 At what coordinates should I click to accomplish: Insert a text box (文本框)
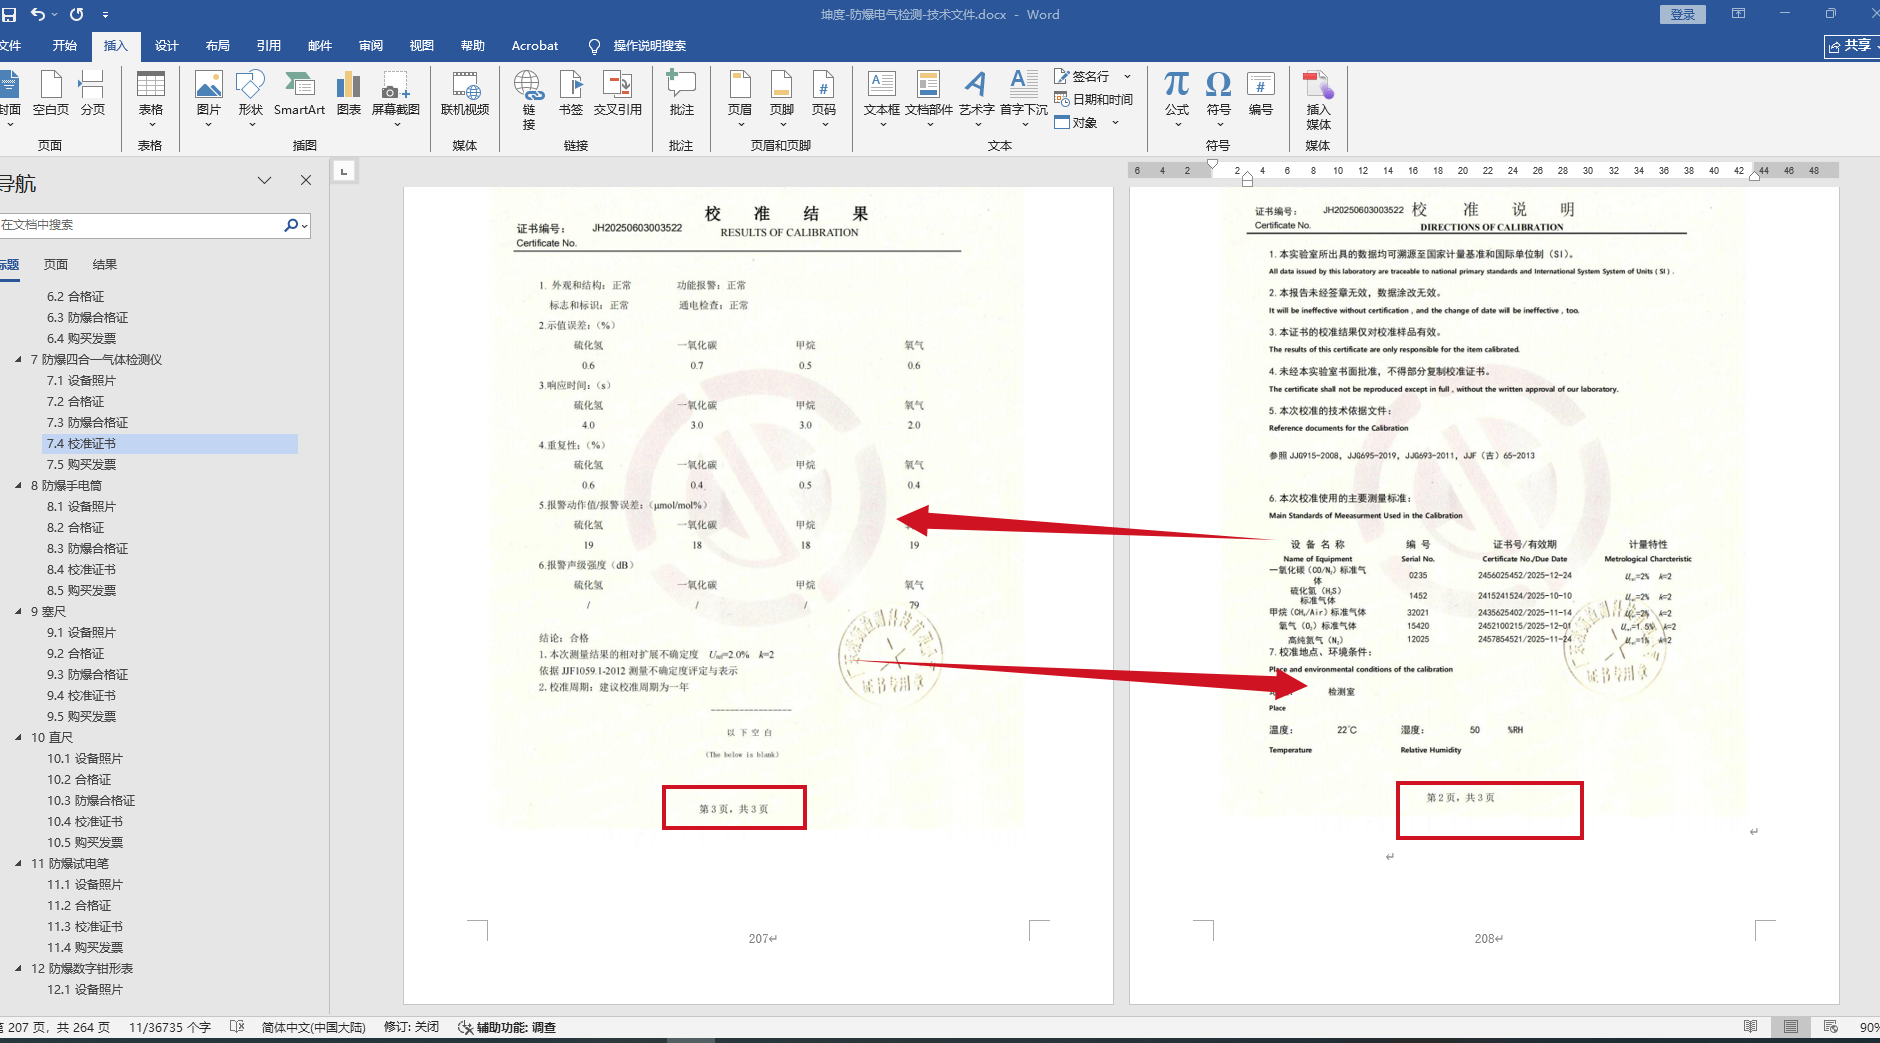coord(882,98)
